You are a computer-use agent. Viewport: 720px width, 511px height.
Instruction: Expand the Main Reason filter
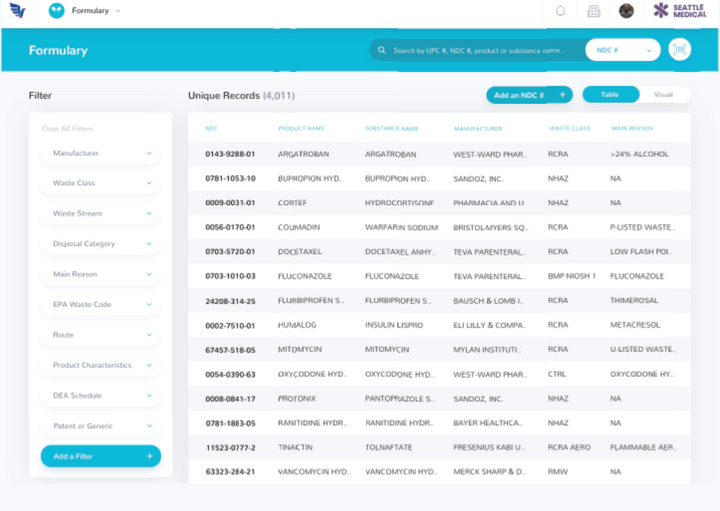coord(101,274)
